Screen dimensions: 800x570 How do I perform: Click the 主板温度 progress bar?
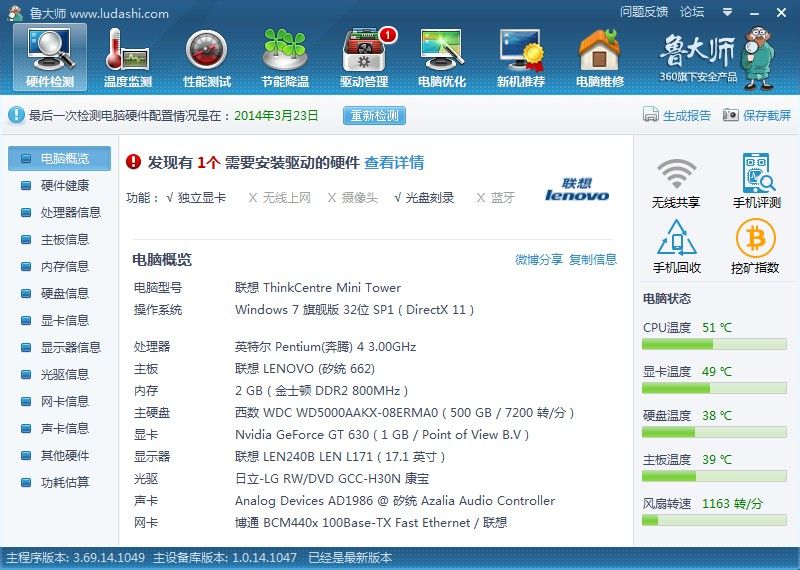(x=714, y=476)
